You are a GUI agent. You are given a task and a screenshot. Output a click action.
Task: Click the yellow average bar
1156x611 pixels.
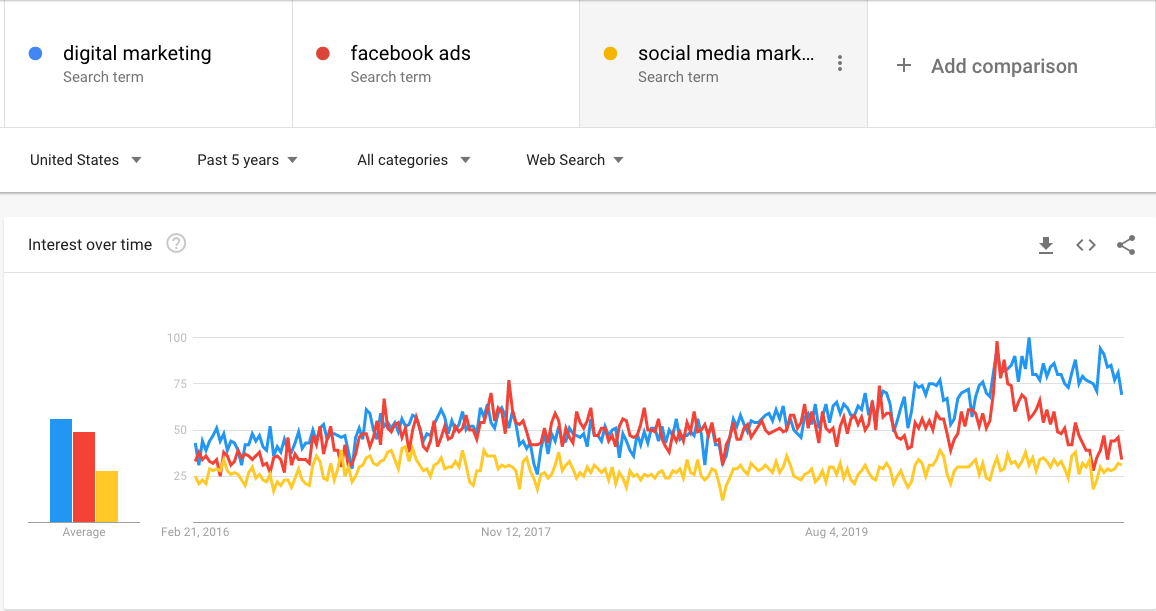click(107, 496)
